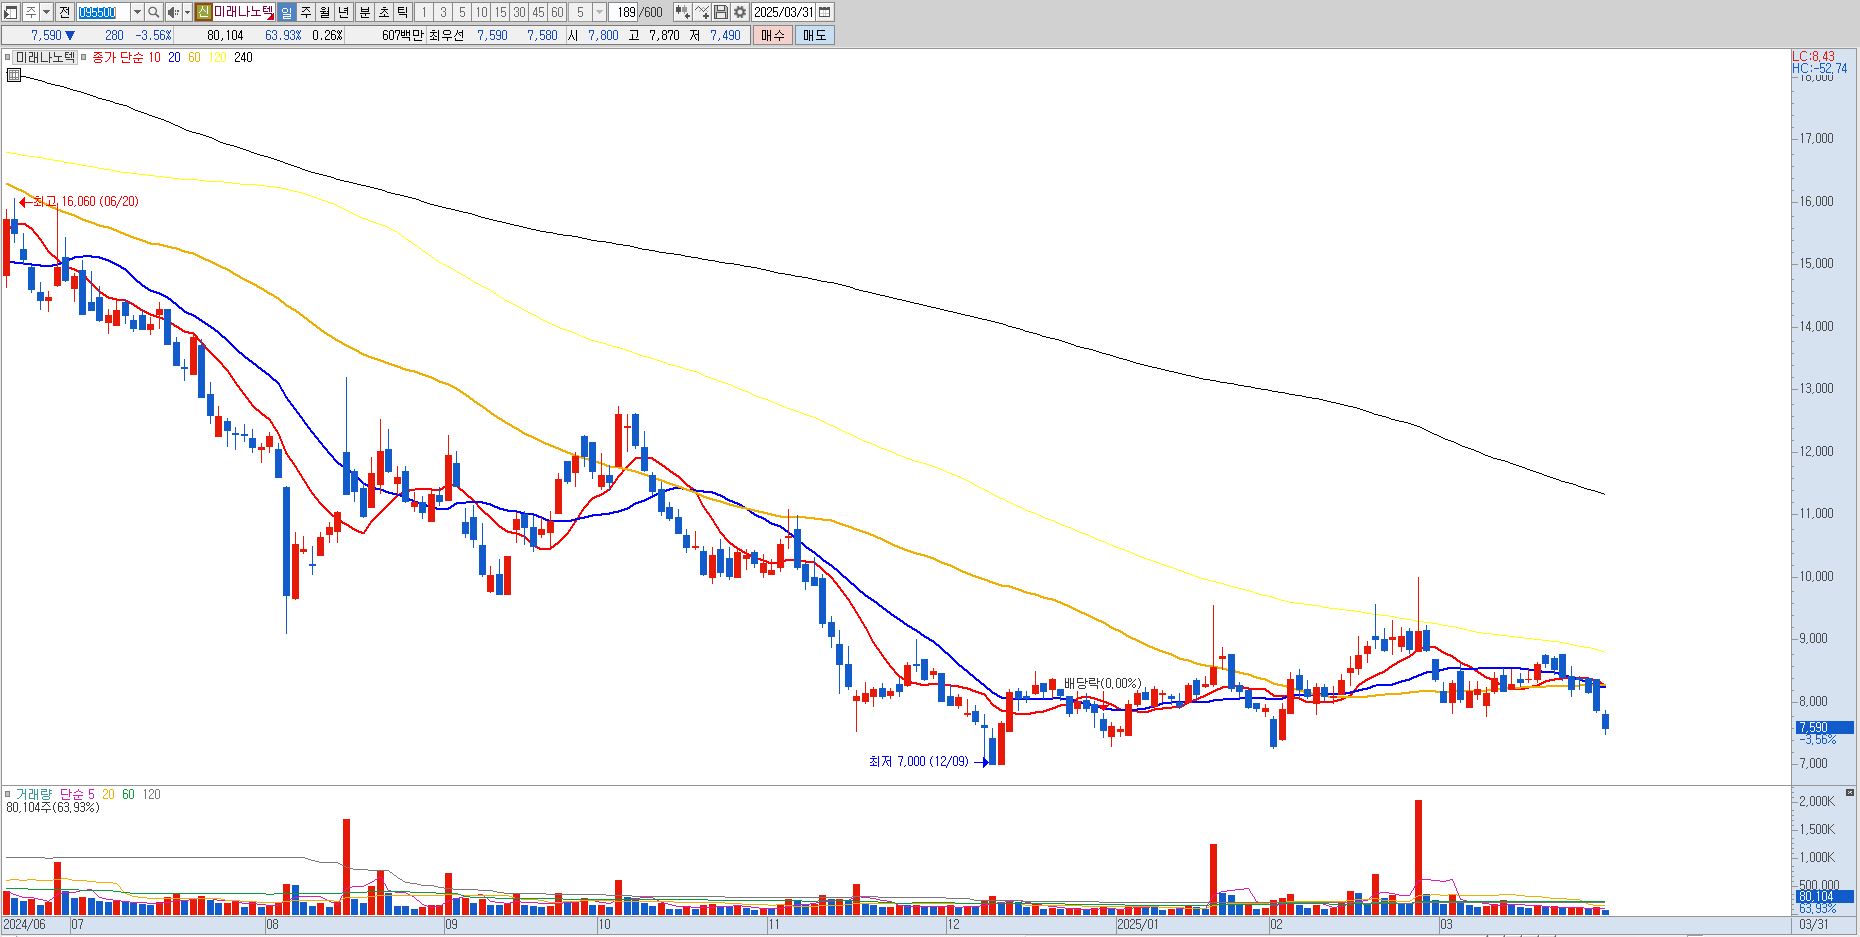The height and width of the screenshot is (937, 1860).
Task: Expand the stock code history dropdown
Action: (x=137, y=12)
